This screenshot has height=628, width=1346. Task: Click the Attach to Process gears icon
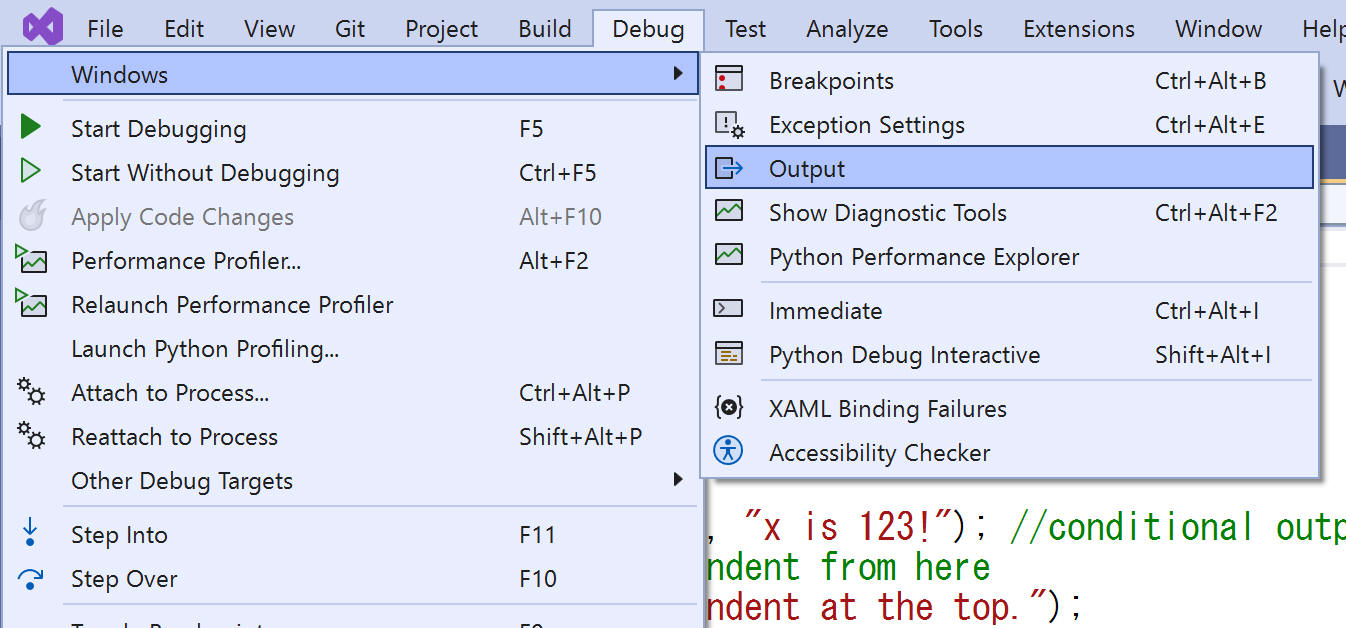point(32,392)
